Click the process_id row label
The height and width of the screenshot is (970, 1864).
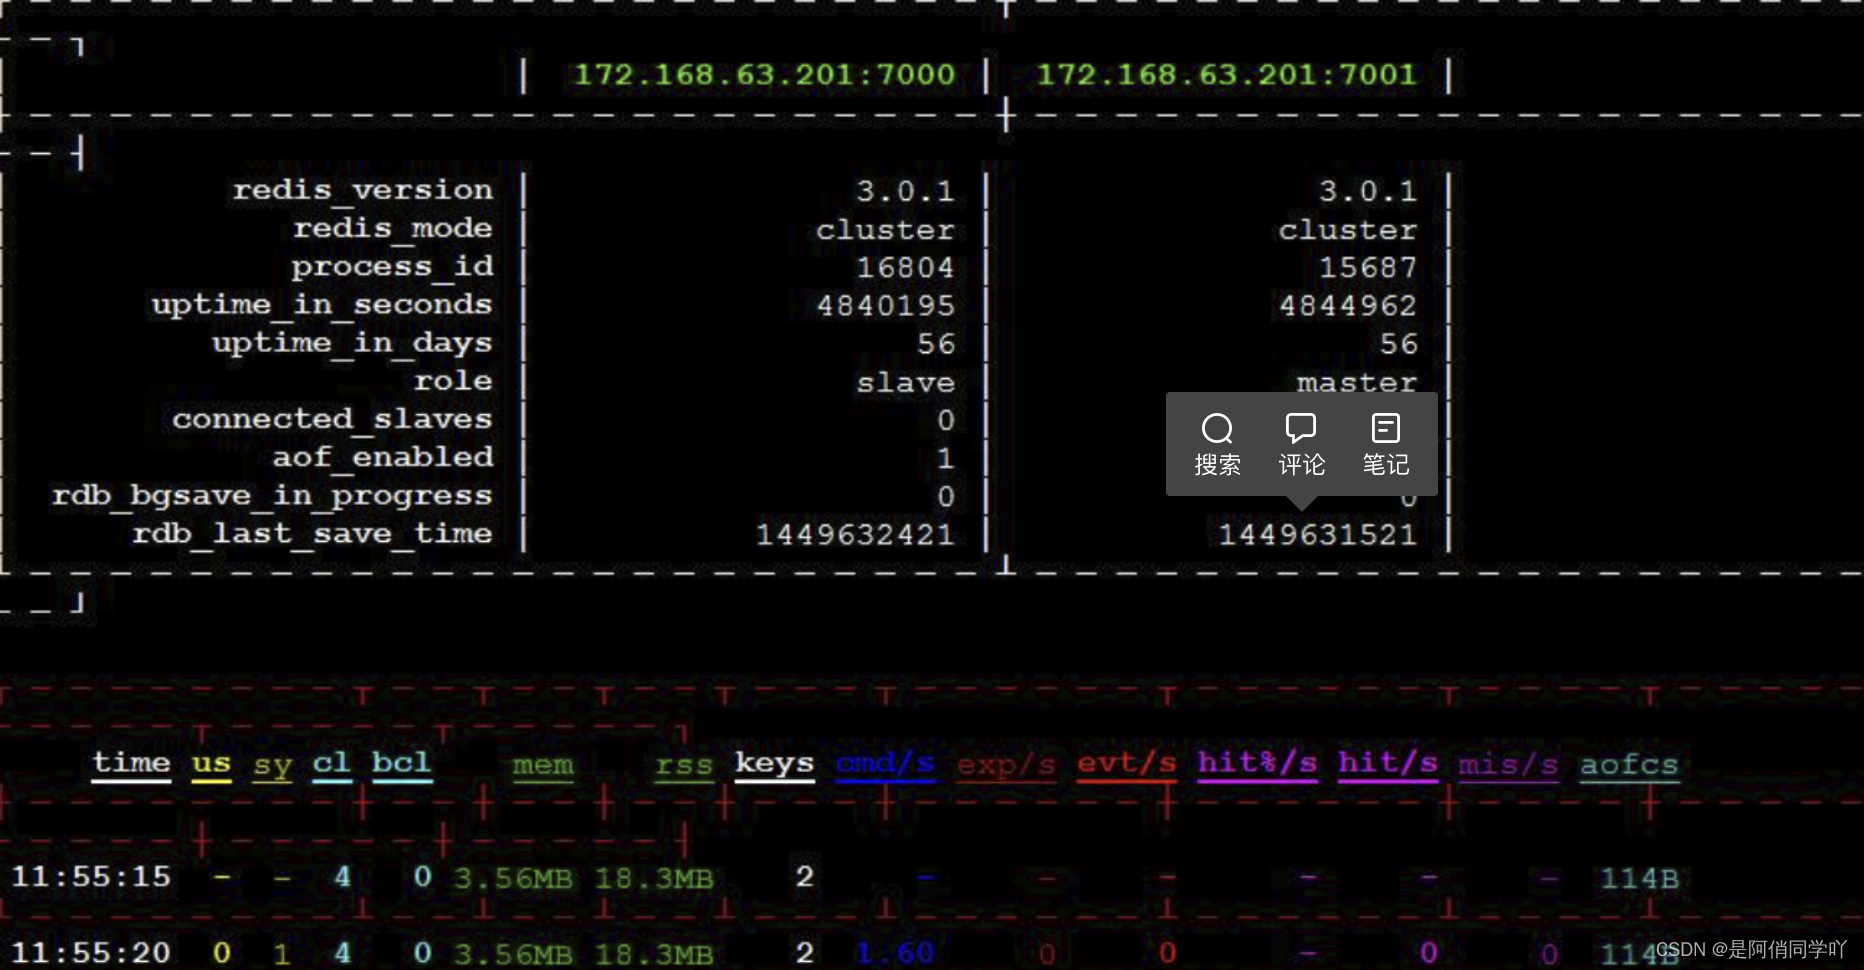click(x=393, y=267)
